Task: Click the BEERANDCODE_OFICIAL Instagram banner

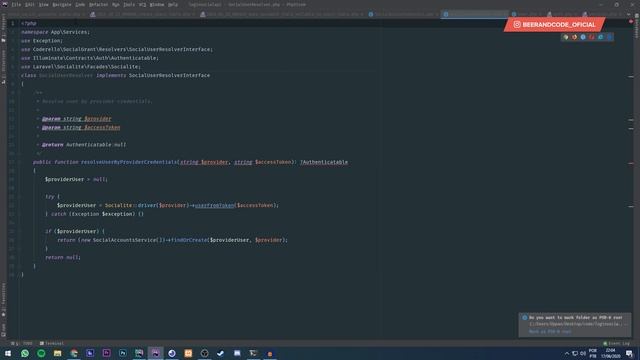Action: [554, 24]
